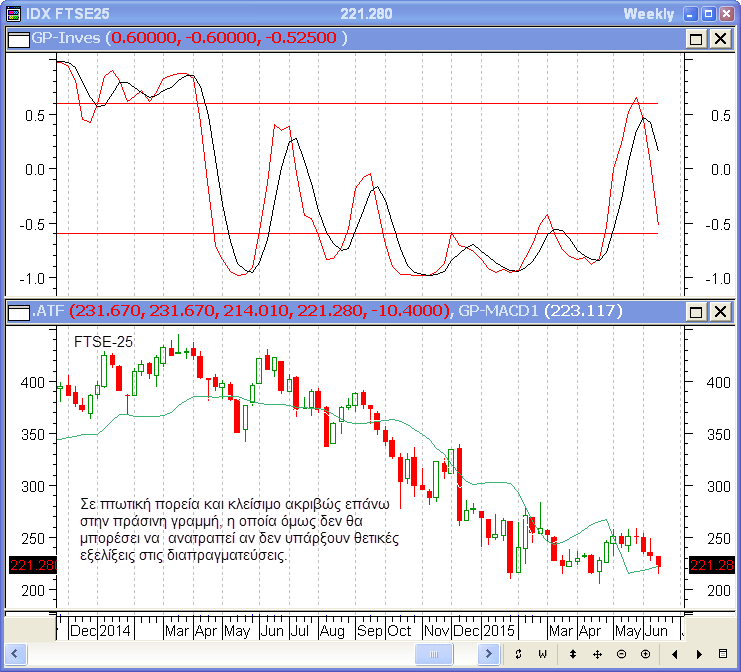The height and width of the screenshot is (672, 741).
Task: Click the Nov label on time axis
Action: click(x=437, y=631)
